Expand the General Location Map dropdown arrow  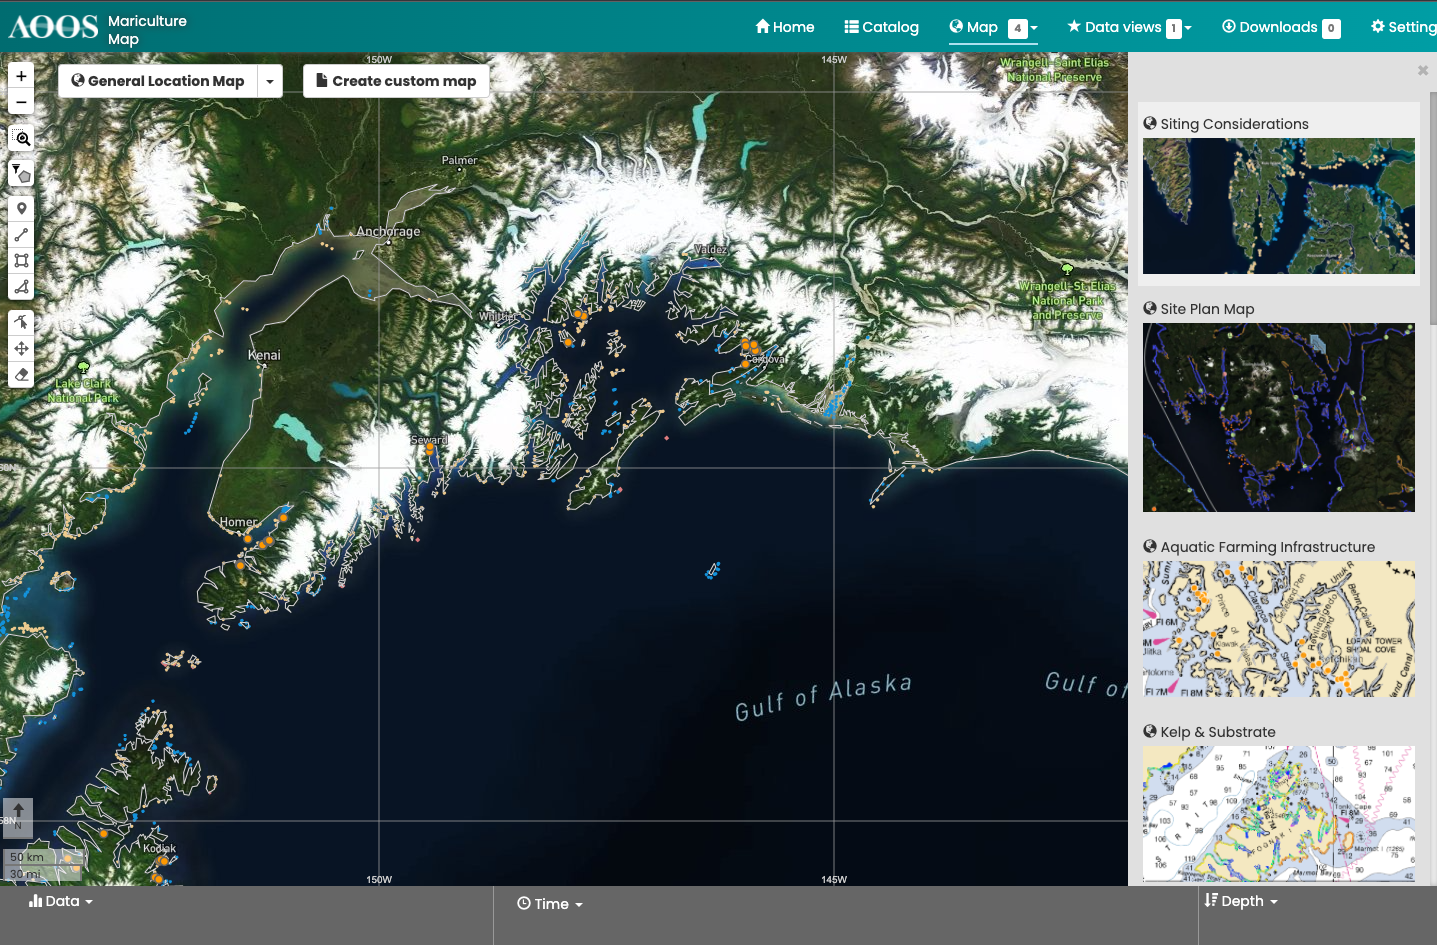tap(270, 81)
